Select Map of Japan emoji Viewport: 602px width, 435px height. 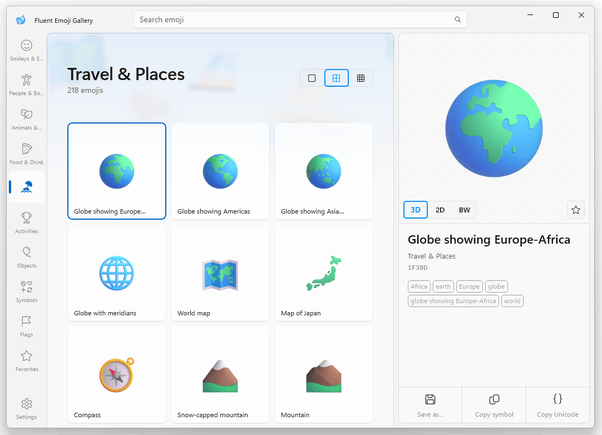tap(324, 273)
